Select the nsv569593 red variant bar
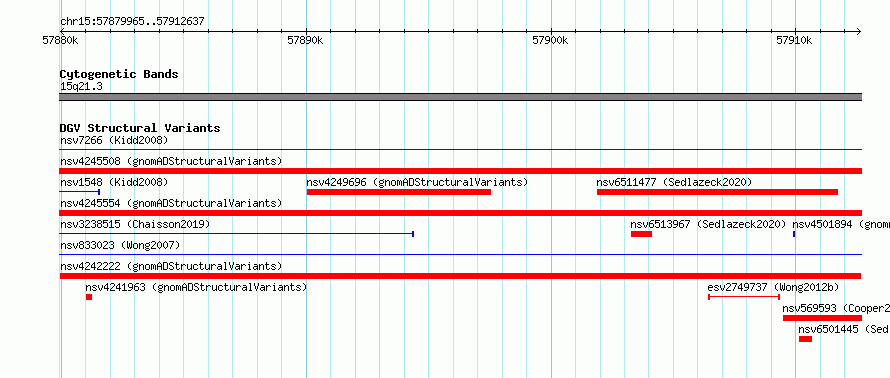Image resolution: width=890 pixels, height=378 pixels. pos(822,318)
